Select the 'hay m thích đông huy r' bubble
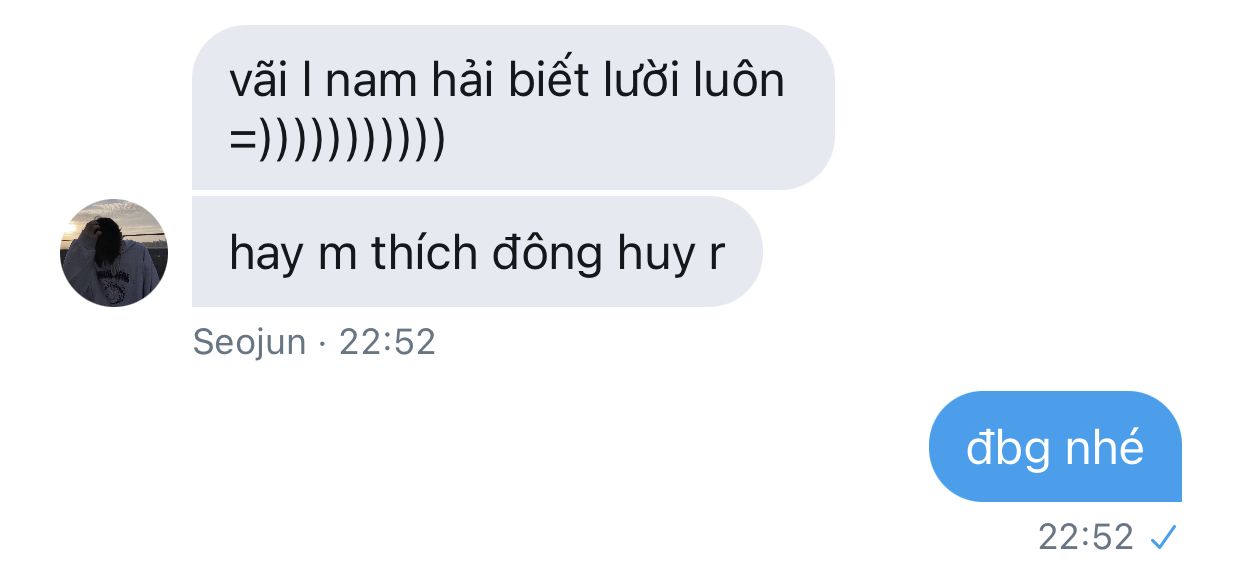Screen dimensions: 1242x579 pos(477,252)
